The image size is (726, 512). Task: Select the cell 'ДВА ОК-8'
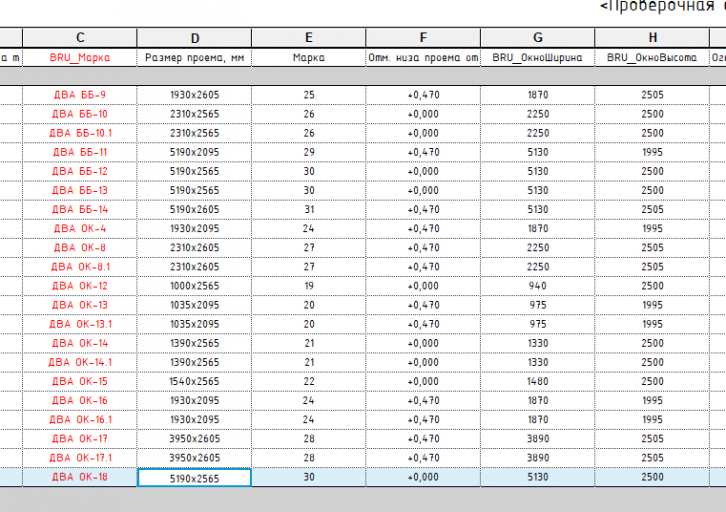[80, 248]
